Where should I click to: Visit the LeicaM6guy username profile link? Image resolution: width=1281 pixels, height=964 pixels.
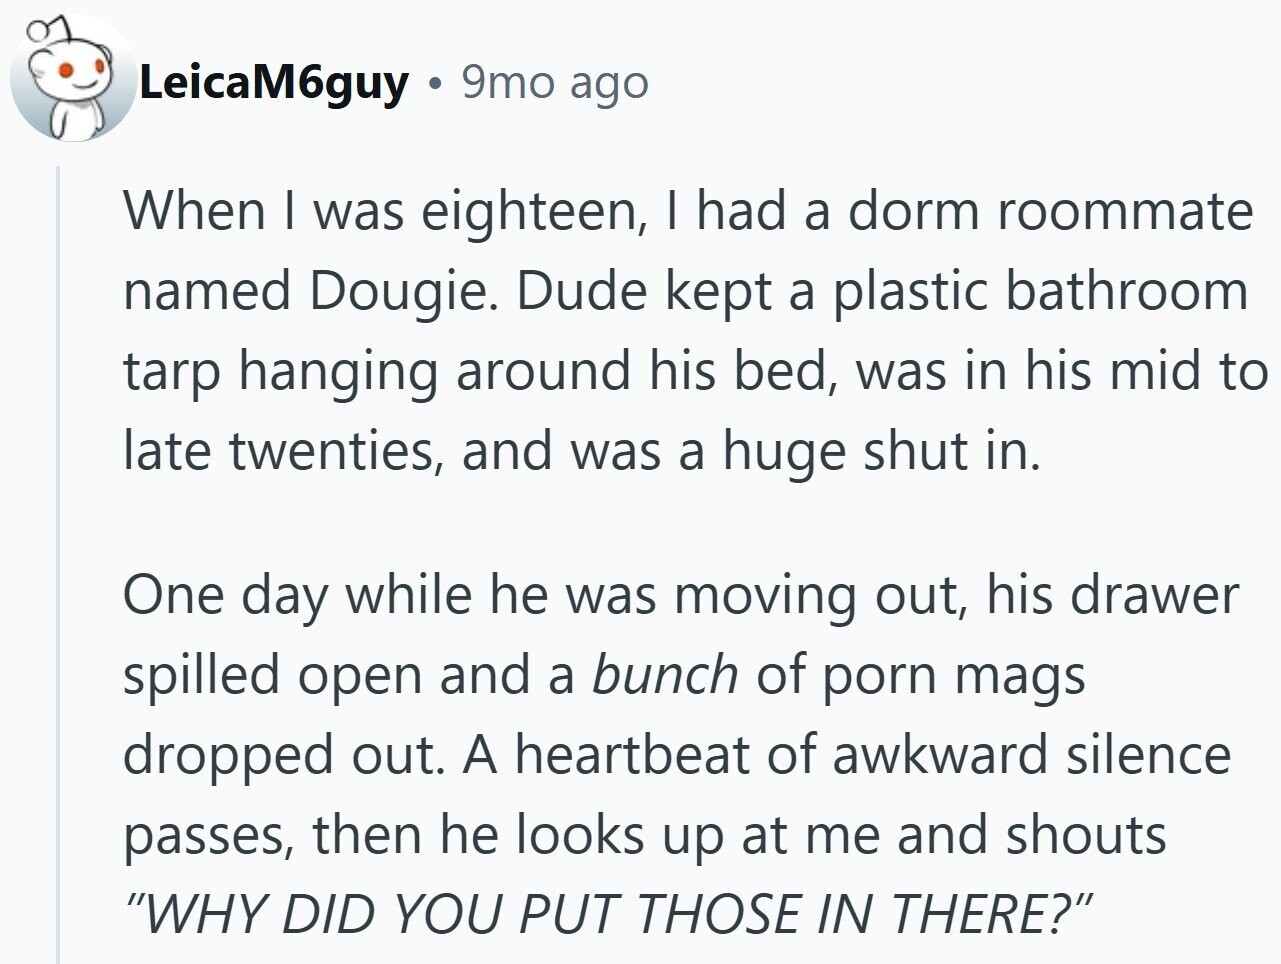[273, 83]
